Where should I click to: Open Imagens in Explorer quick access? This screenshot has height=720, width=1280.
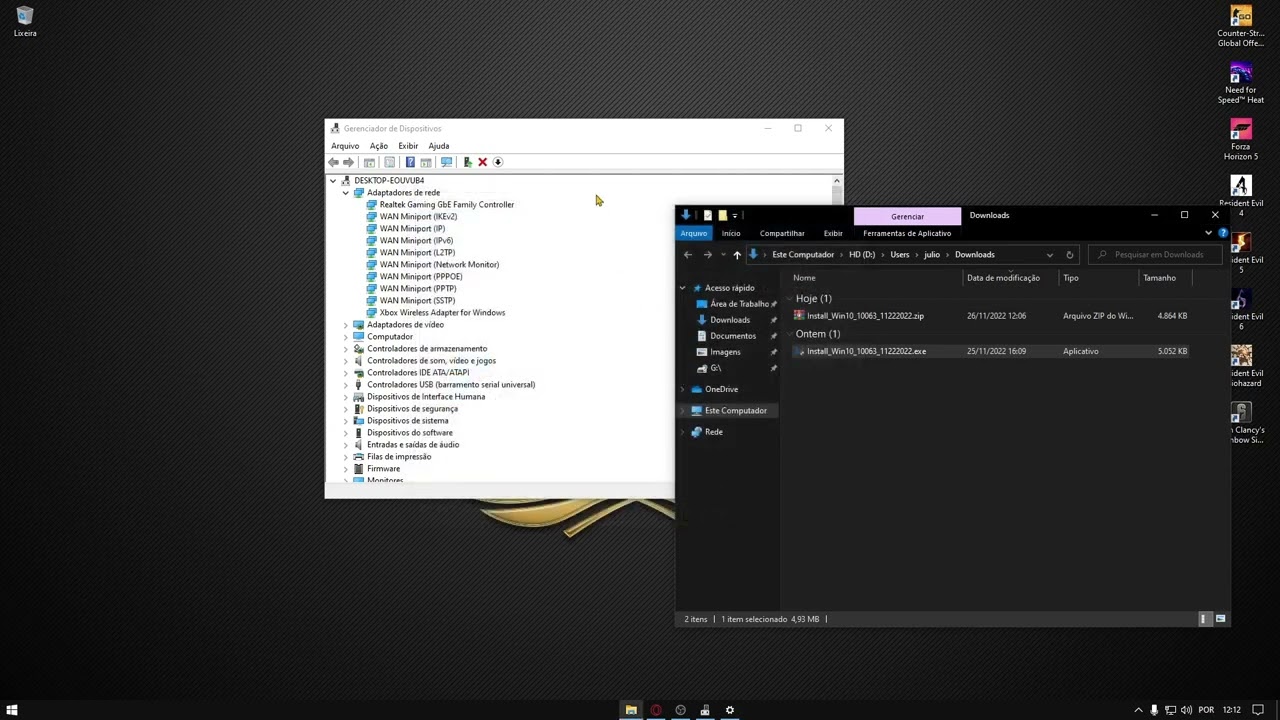pos(725,352)
